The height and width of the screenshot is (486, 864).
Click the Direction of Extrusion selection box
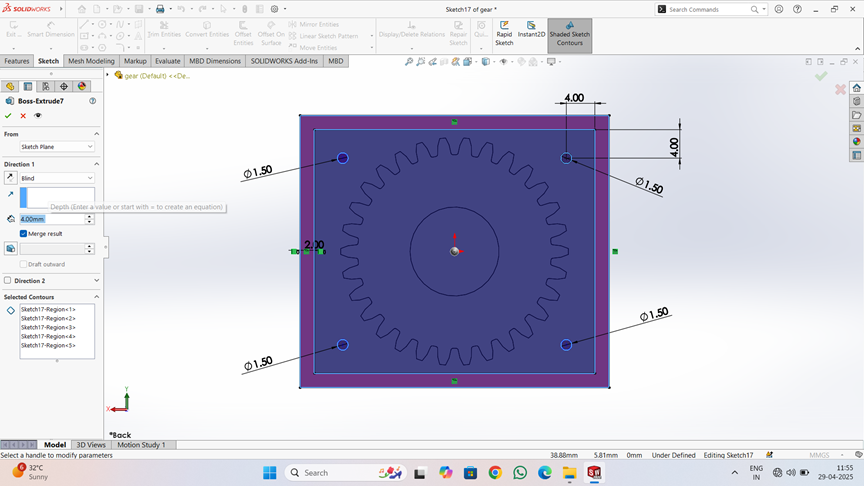point(57,197)
